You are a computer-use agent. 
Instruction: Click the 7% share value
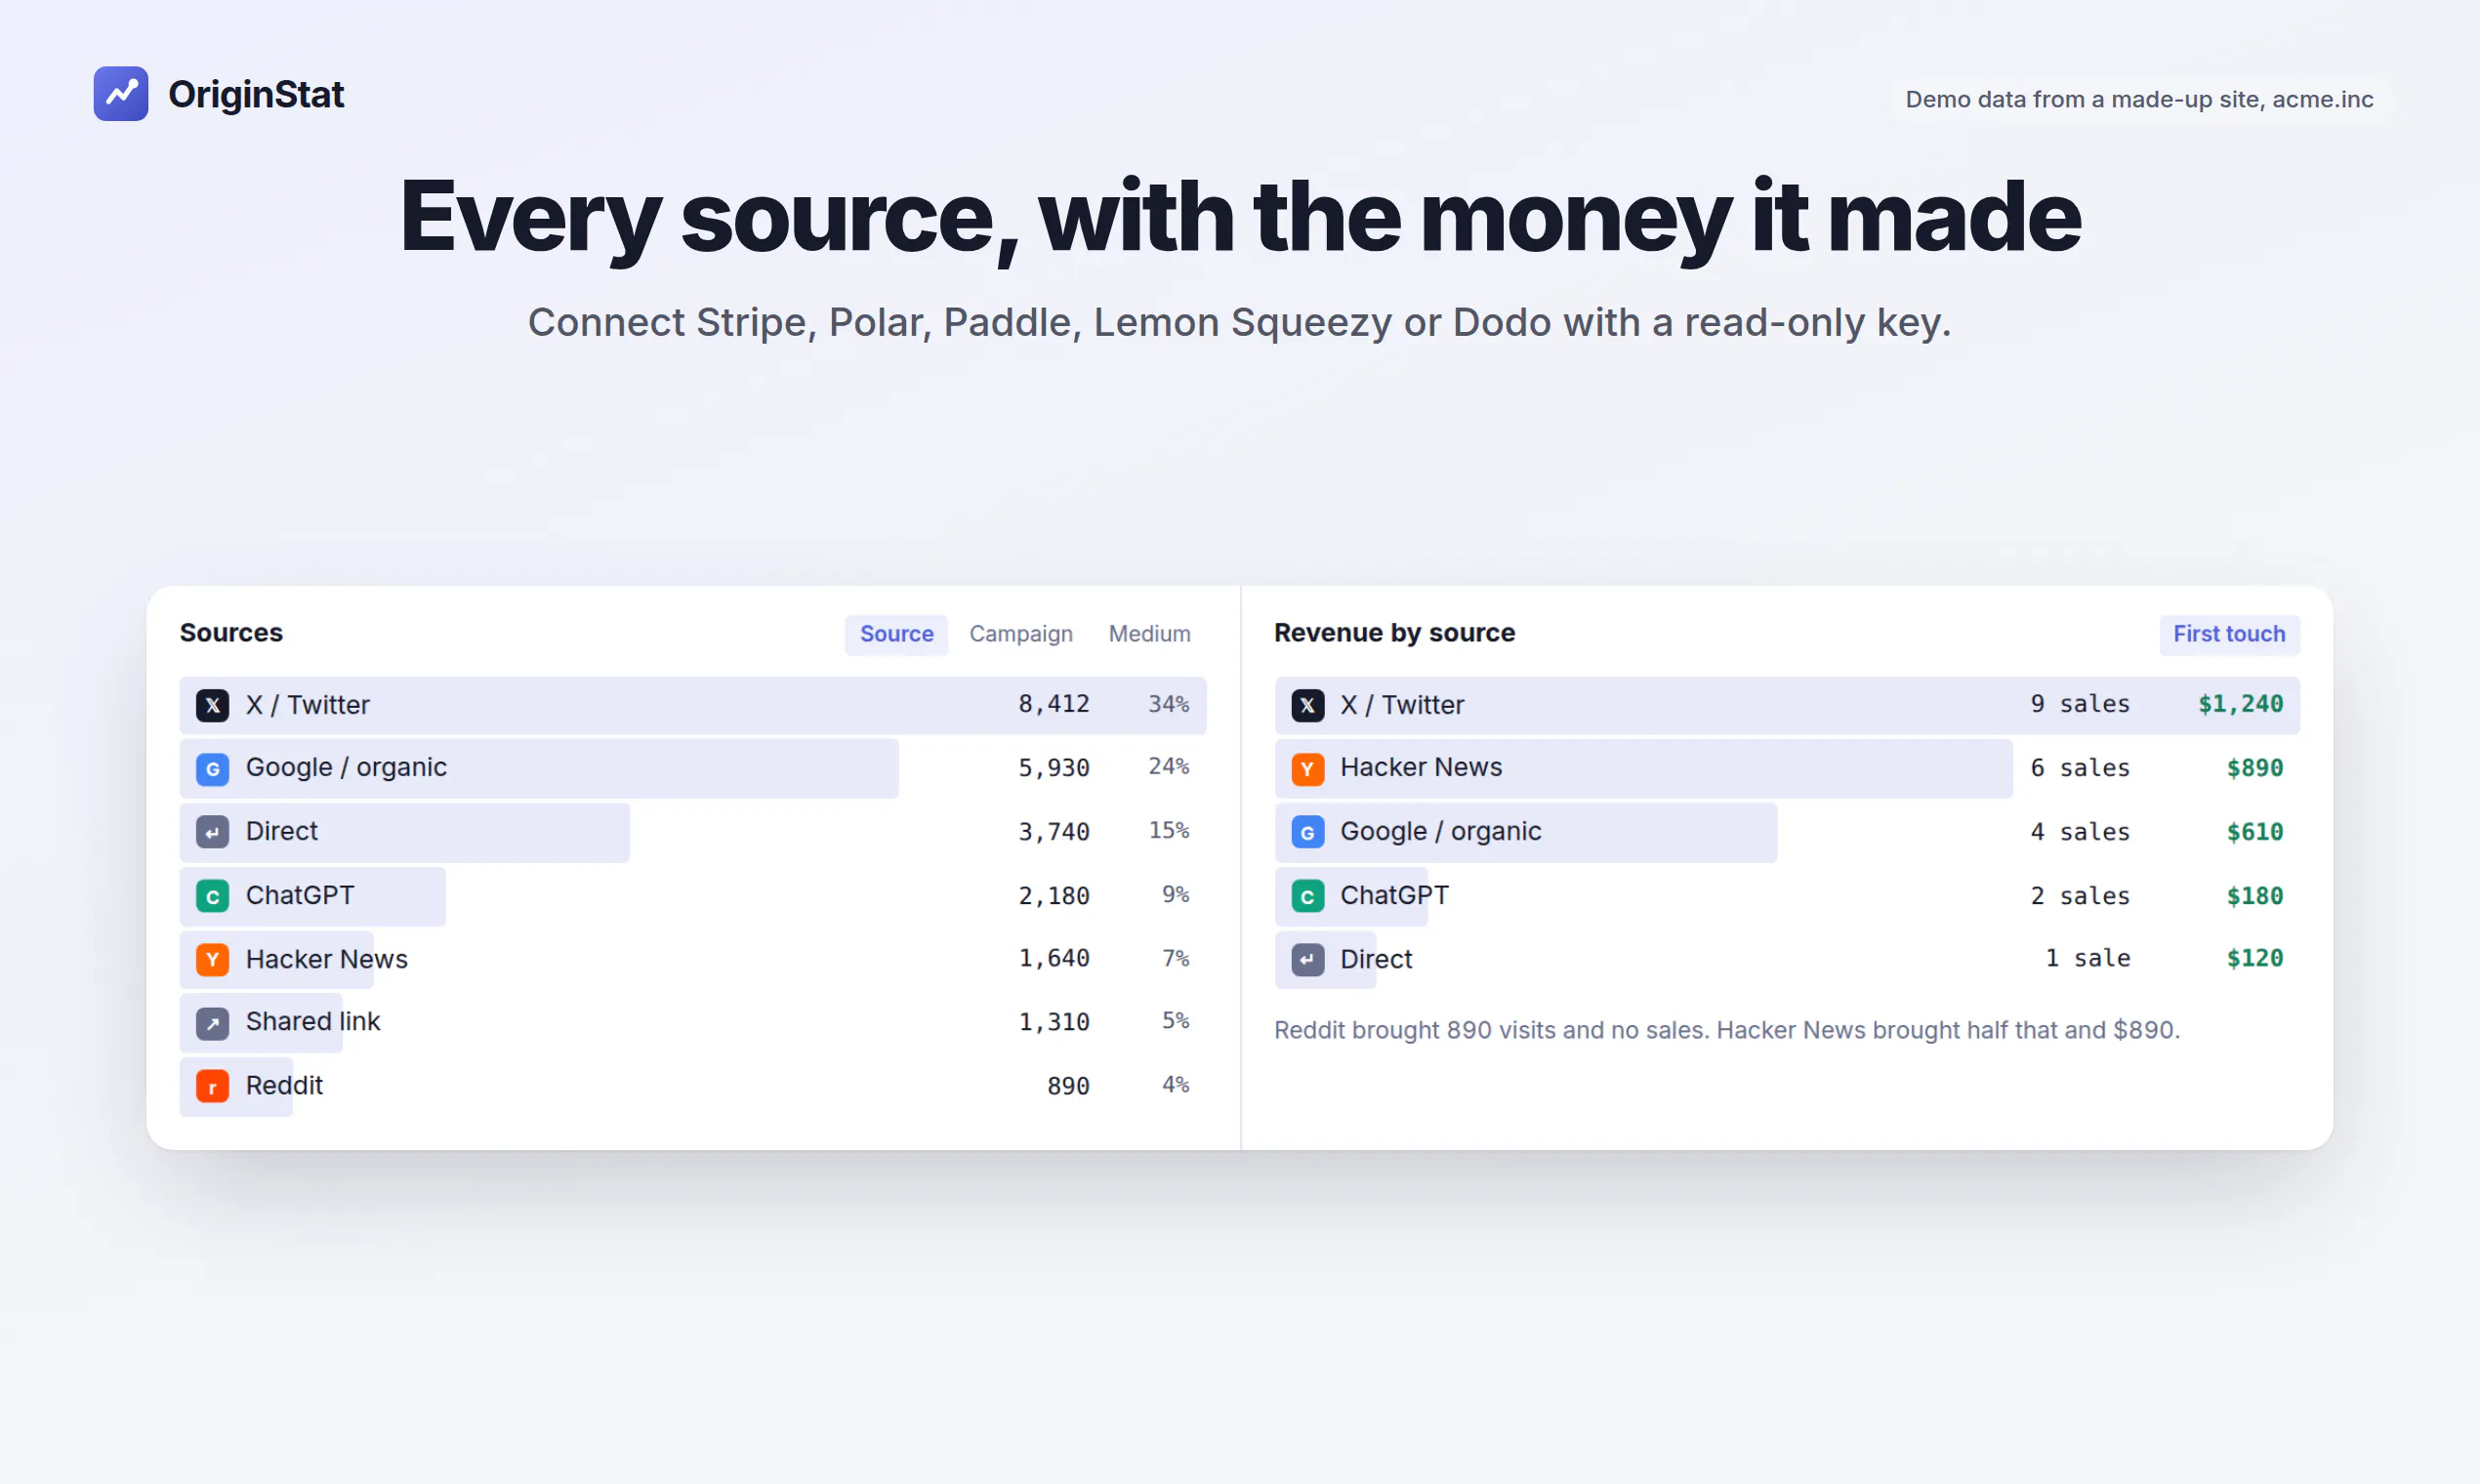[1176, 958]
